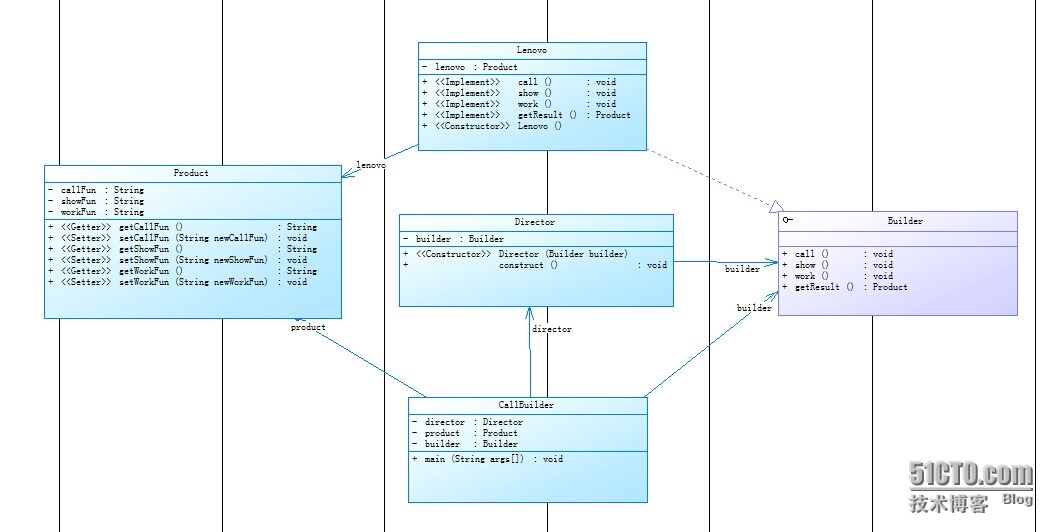Select the Lenovo work() method row
Viewport: 1052px width, 532px height.
519,104
